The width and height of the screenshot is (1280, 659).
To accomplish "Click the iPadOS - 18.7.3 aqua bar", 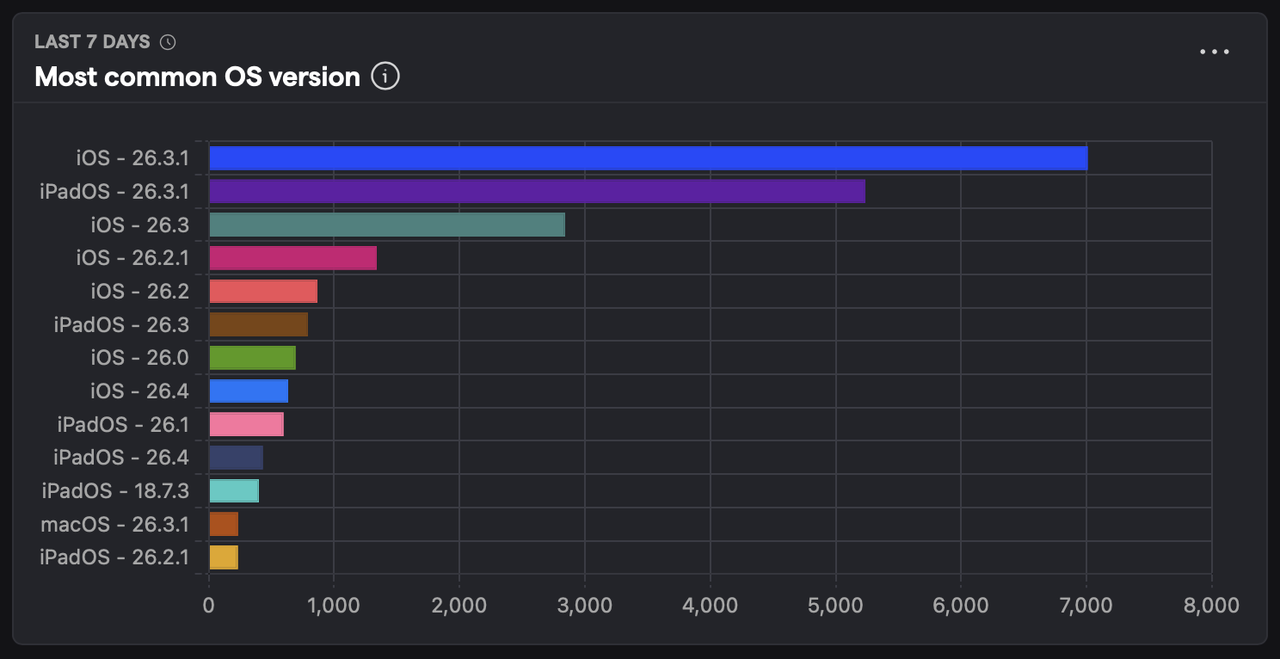I will (234, 490).
